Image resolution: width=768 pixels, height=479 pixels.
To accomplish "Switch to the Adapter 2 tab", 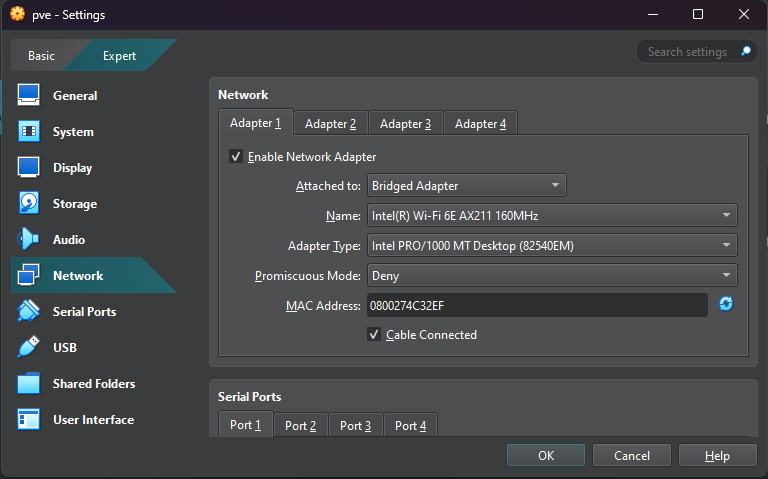I will [330, 124].
